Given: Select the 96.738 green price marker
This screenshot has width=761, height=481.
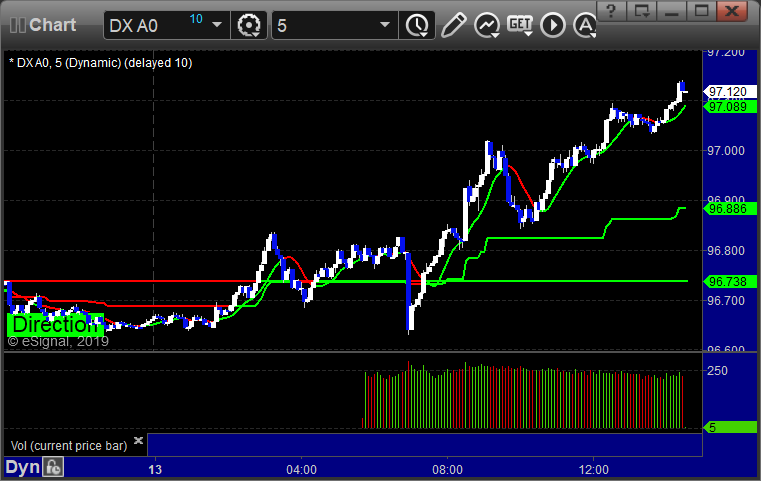Looking at the screenshot, I should click(730, 282).
